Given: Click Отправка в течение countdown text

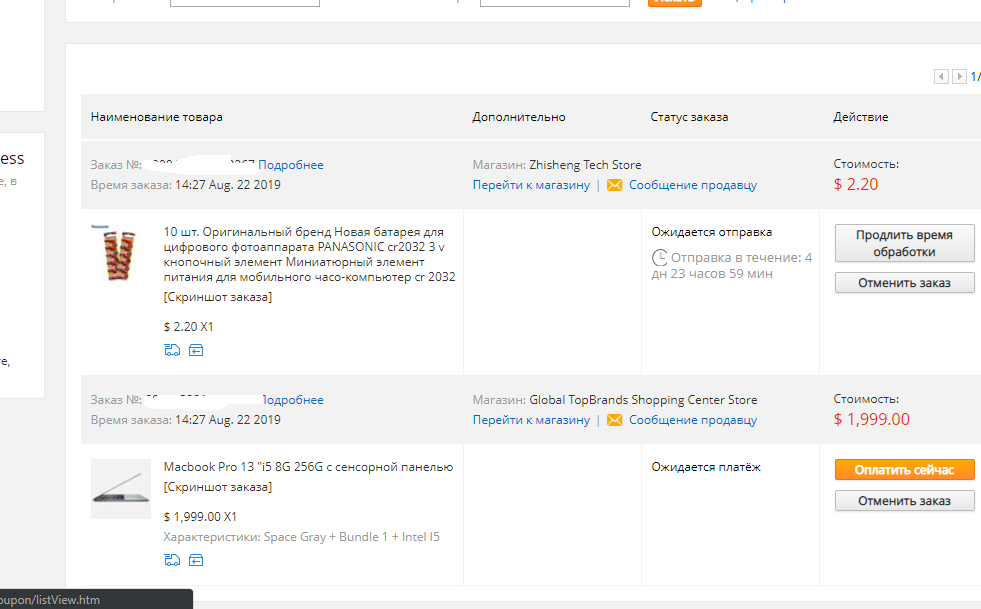Looking at the screenshot, I should coord(732,265).
